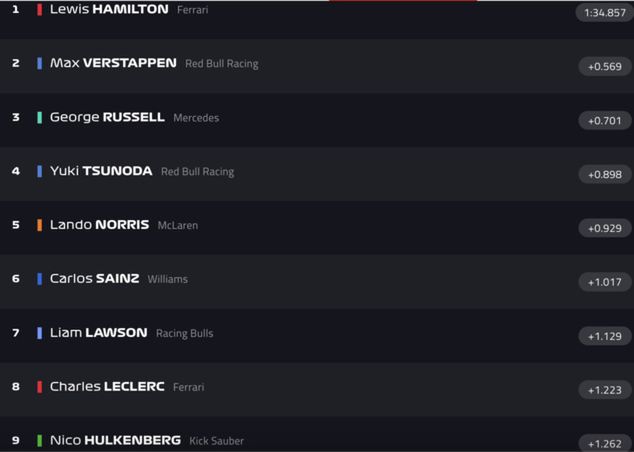Open Max Verstappen's driver entry
The image size is (634, 452).
click(x=113, y=63)
